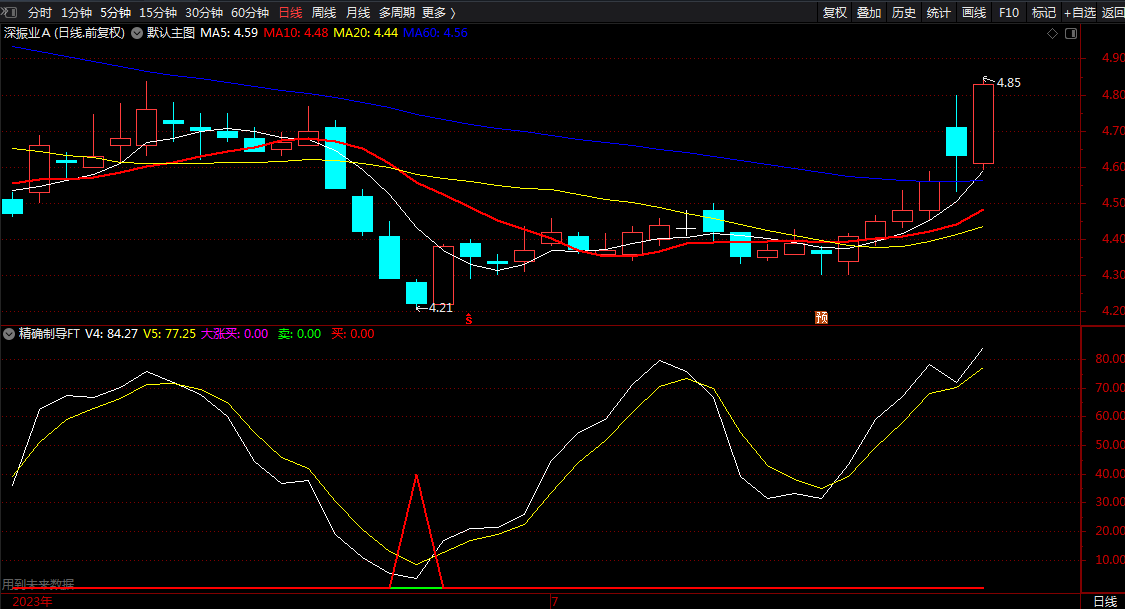
Task: Select the 60分钟 period
Action: click(250, 13)
